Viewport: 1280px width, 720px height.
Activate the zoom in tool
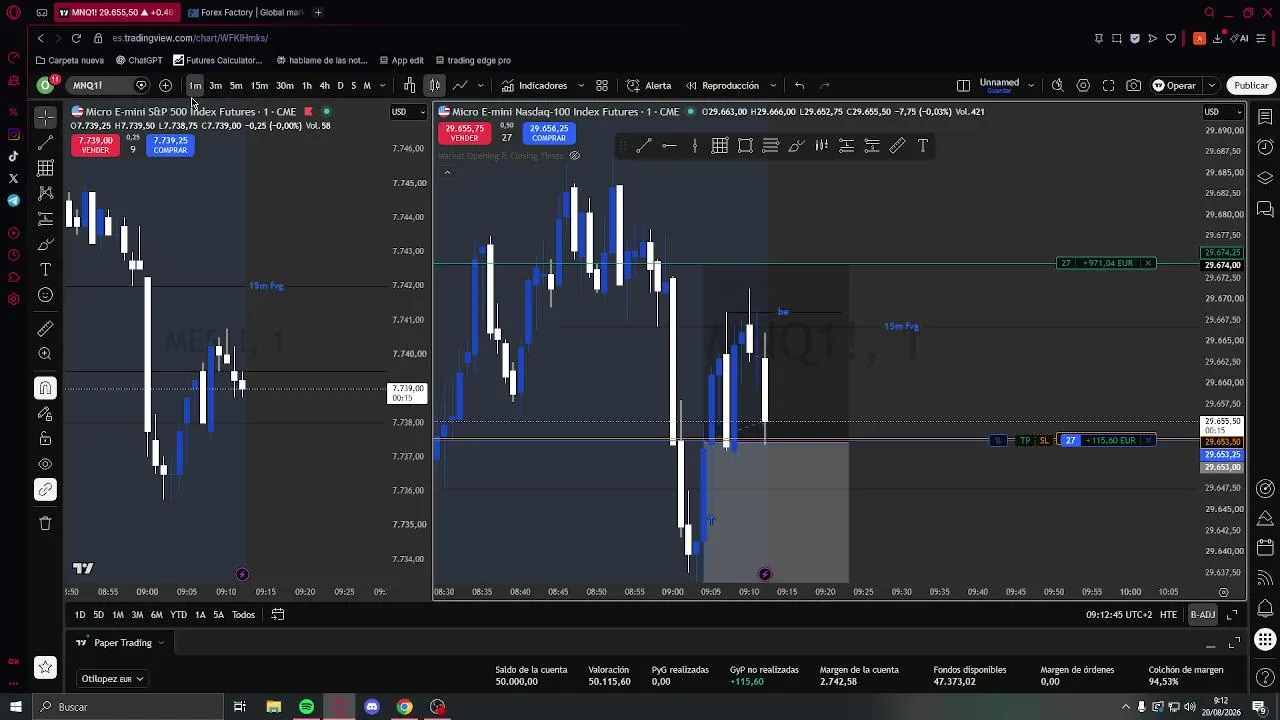coord(45,354)
